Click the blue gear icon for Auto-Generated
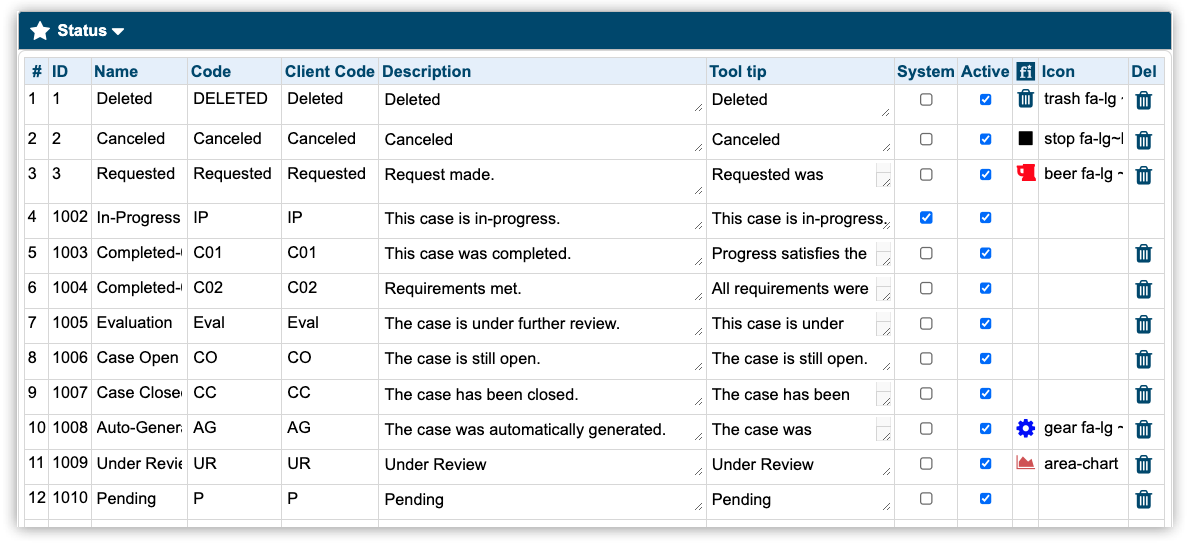This screenshot has width=1188, height=545. pyautogui.click(x=1025, y=429)
